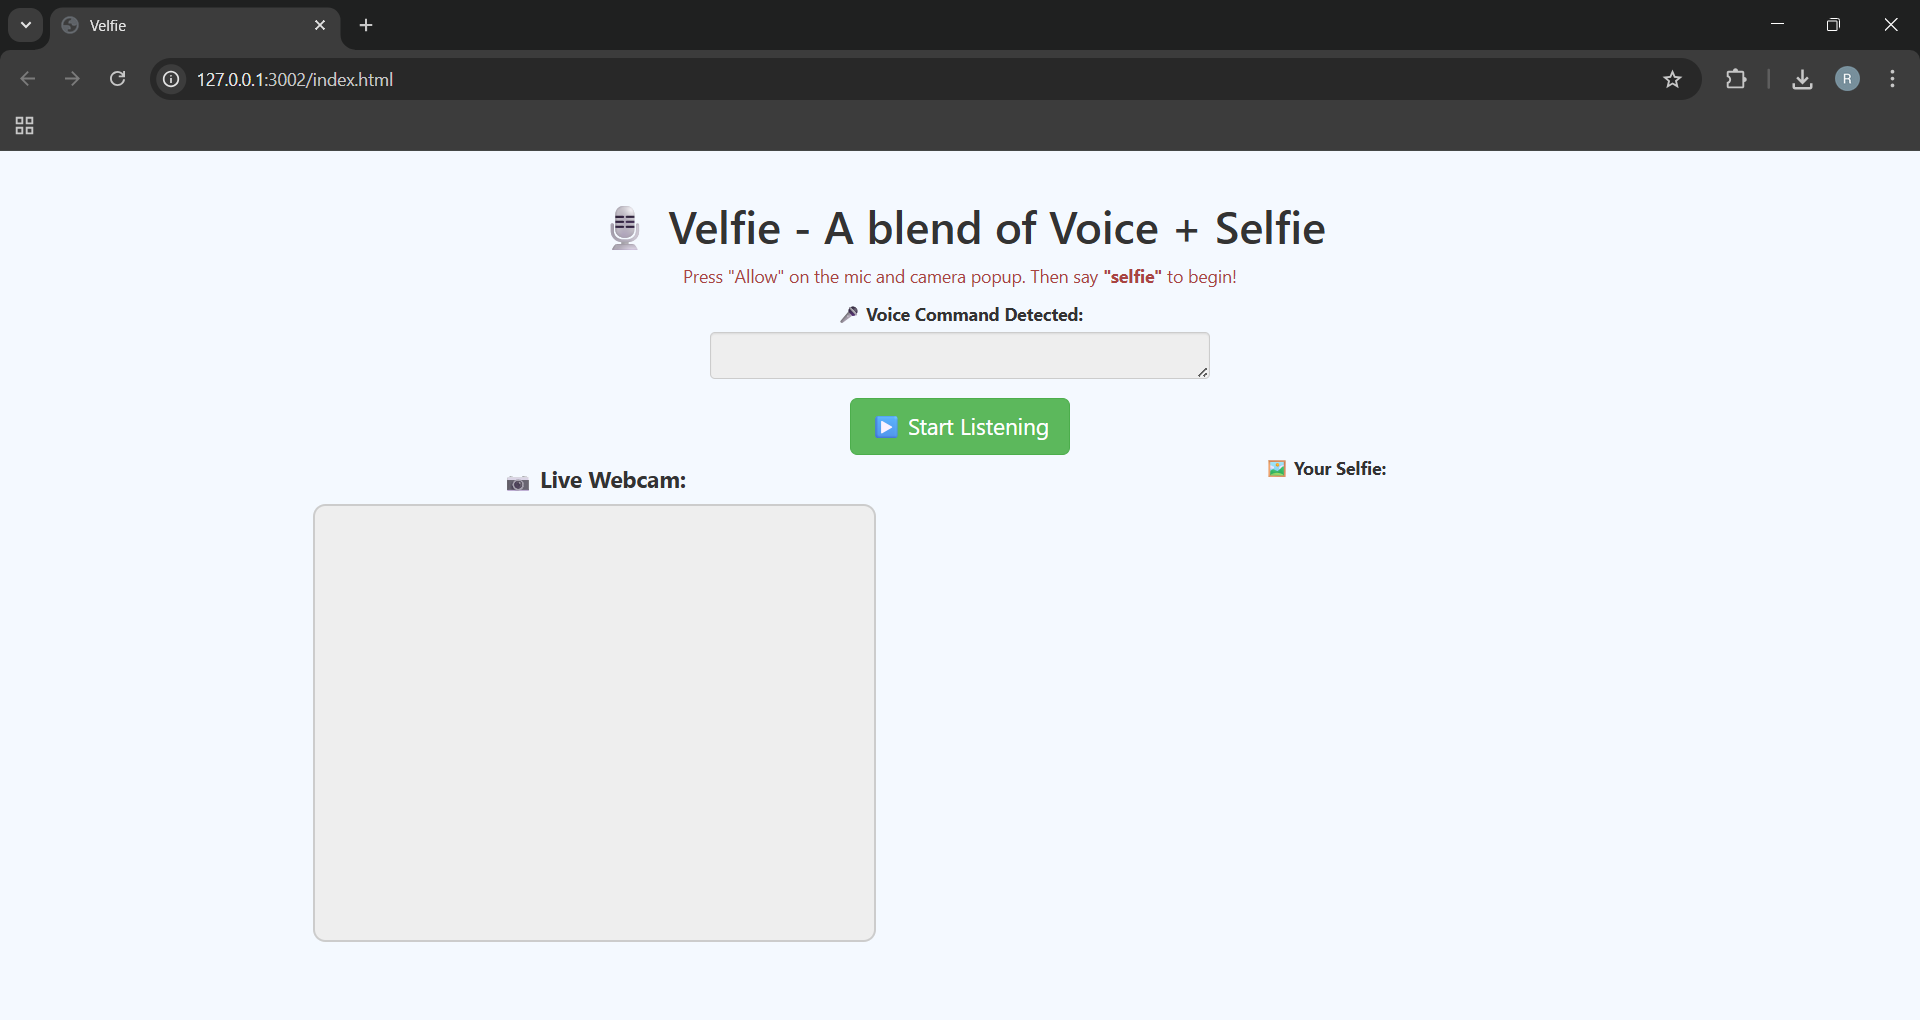Image resolution: width=1920 pixels, height=1020 pixels.
Task: Click the Downloads icon in the browser toolbar
Action: 1801,79
